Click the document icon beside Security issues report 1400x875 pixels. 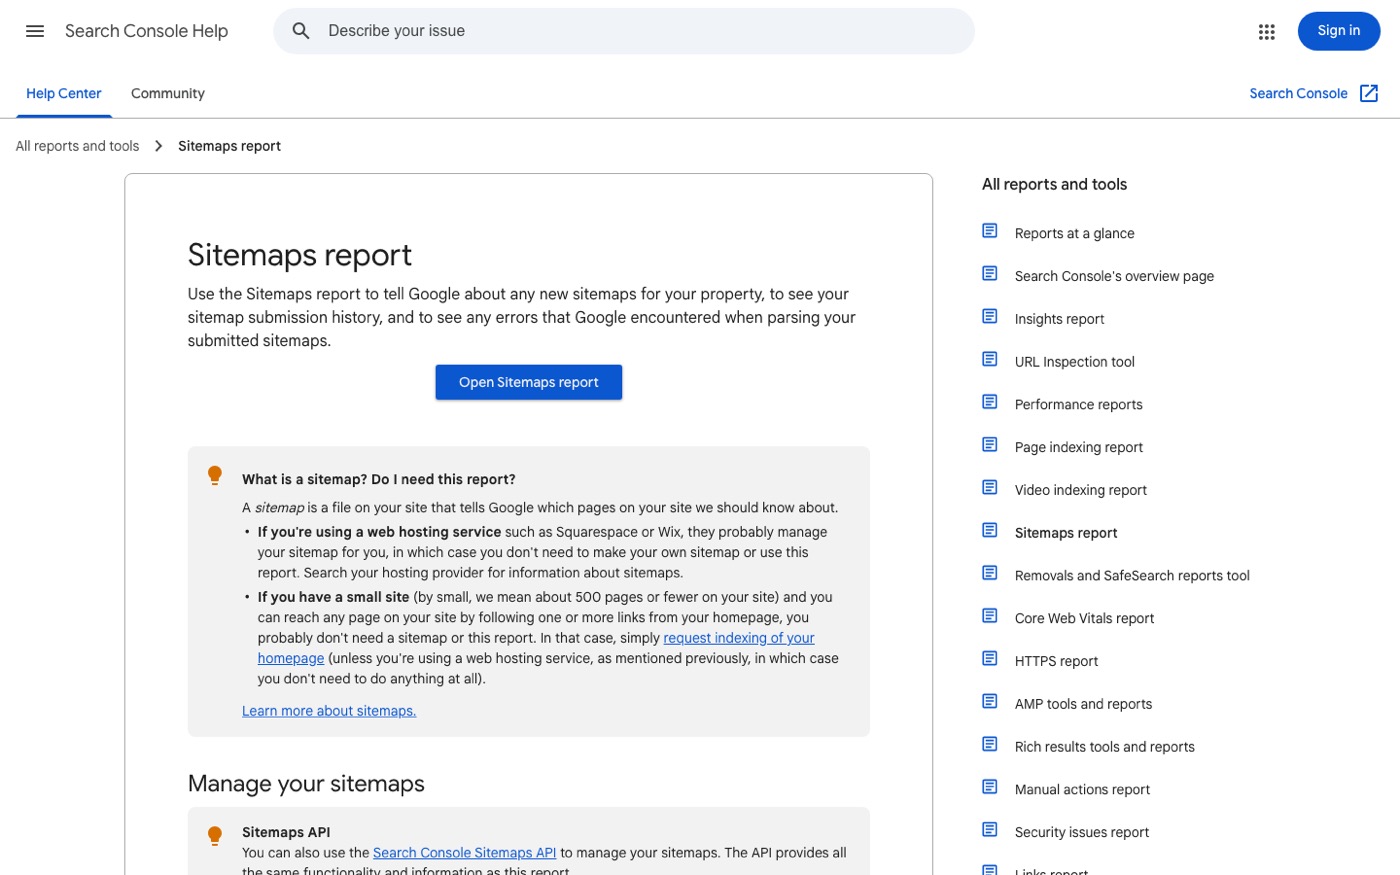pos(990,829)
